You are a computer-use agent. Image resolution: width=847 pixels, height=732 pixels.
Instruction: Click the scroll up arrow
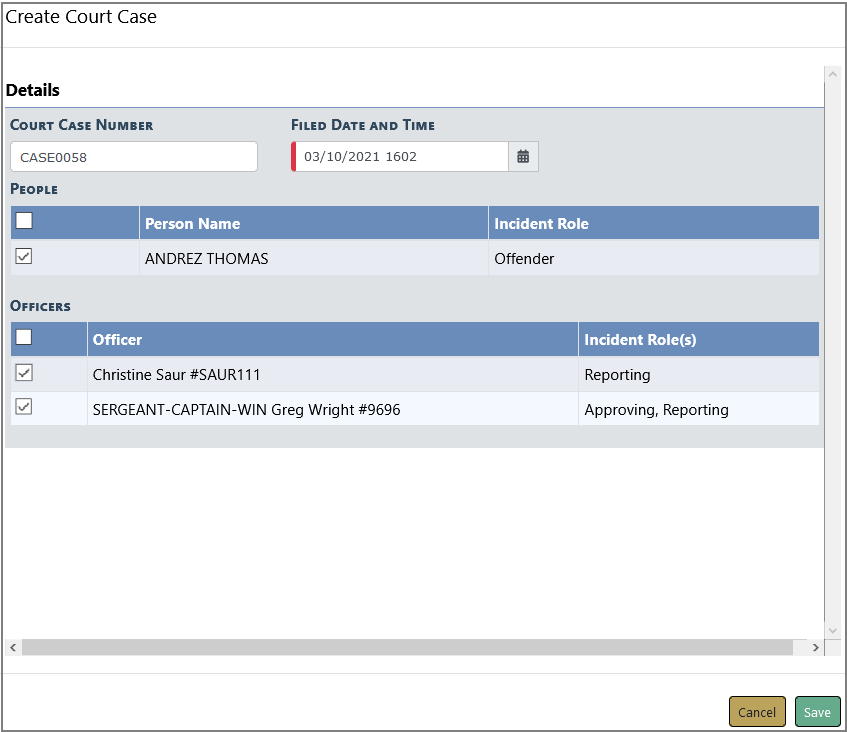[833, 75]
